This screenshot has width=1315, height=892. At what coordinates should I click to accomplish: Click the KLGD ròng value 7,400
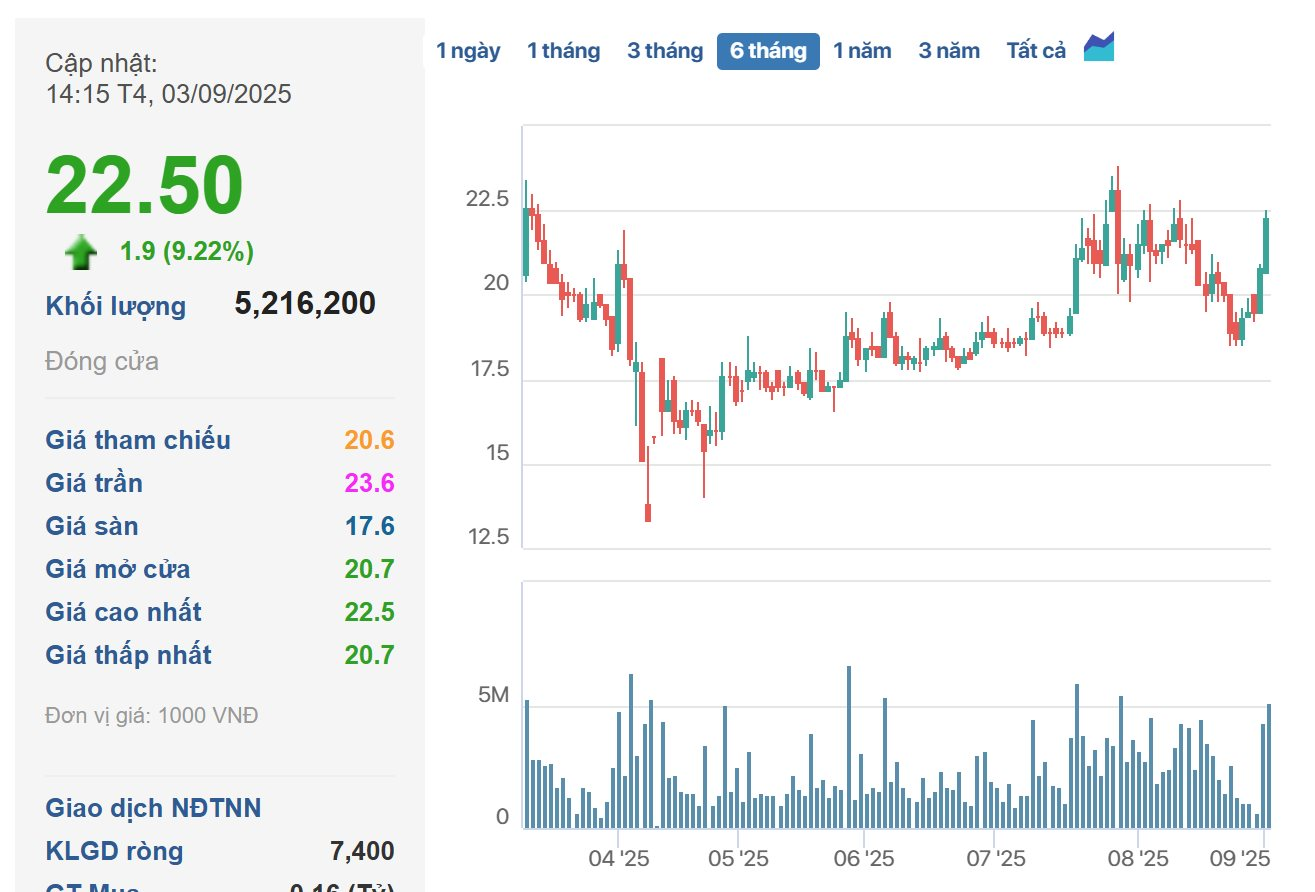[x=362, y=851]
